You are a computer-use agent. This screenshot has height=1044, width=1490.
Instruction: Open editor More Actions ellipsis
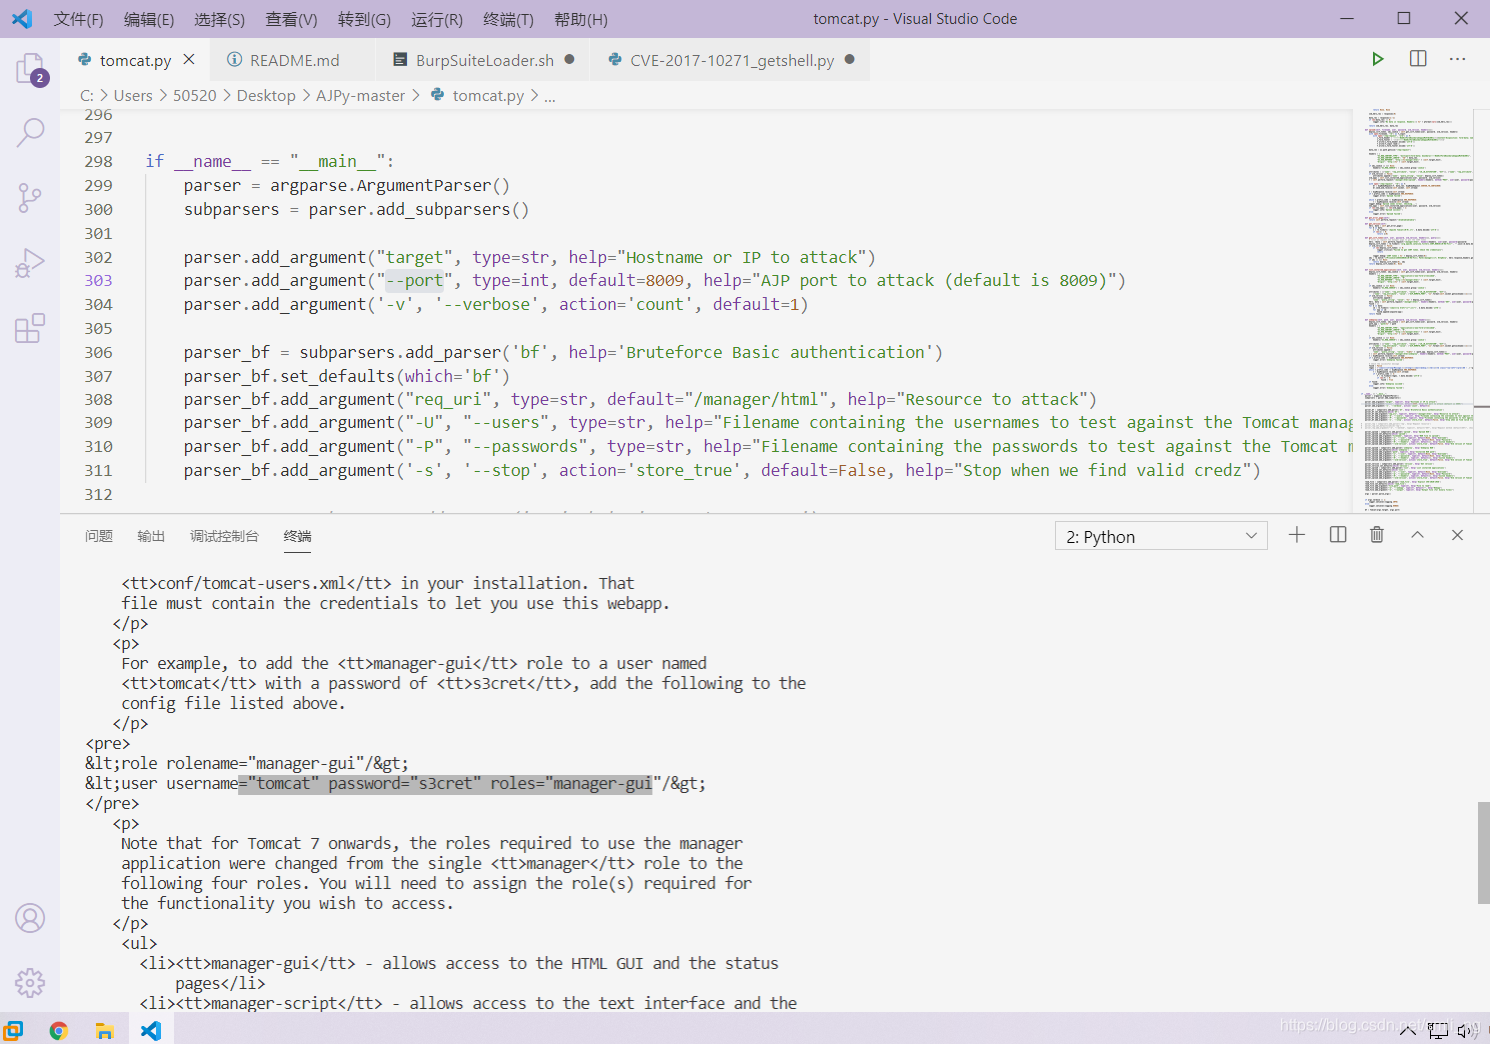[x=1458, y=59]
